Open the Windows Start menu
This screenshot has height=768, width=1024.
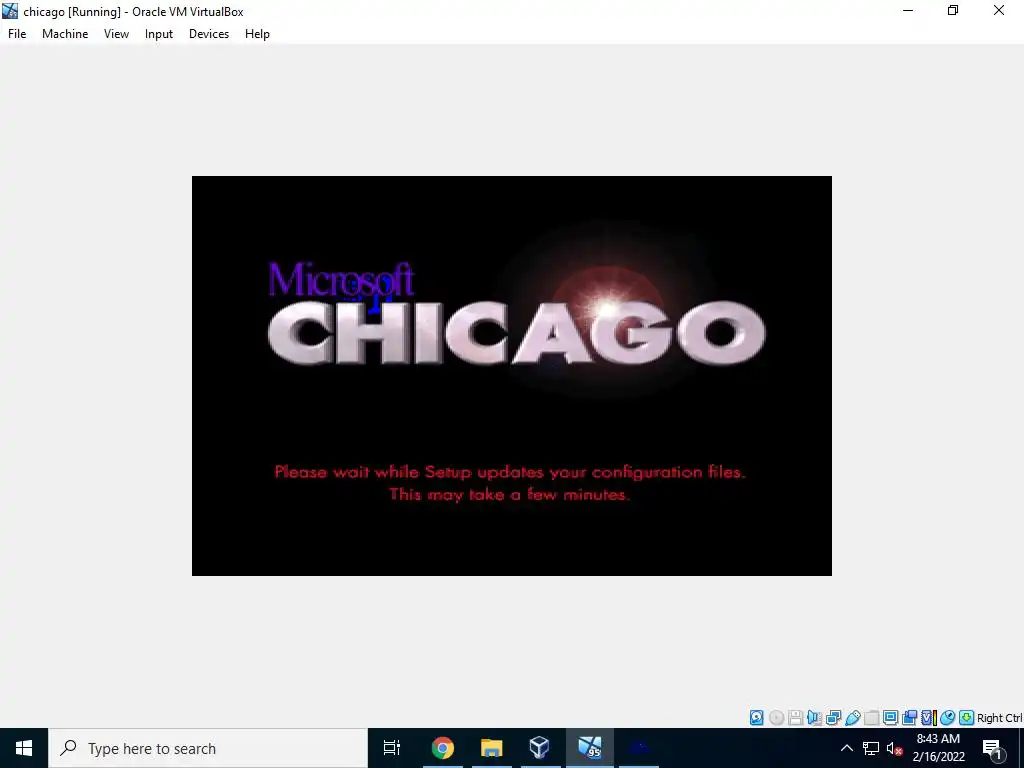tap(24, 748)
